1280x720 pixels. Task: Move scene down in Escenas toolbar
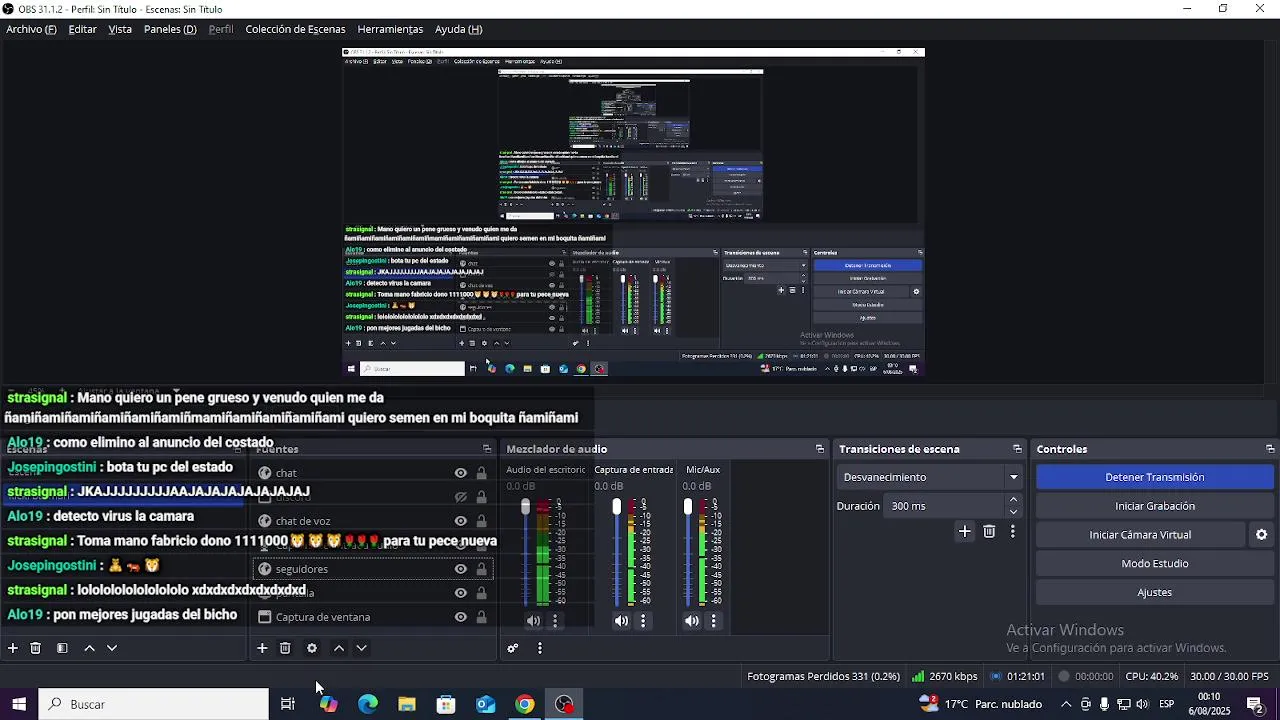(x=112, y=648)
